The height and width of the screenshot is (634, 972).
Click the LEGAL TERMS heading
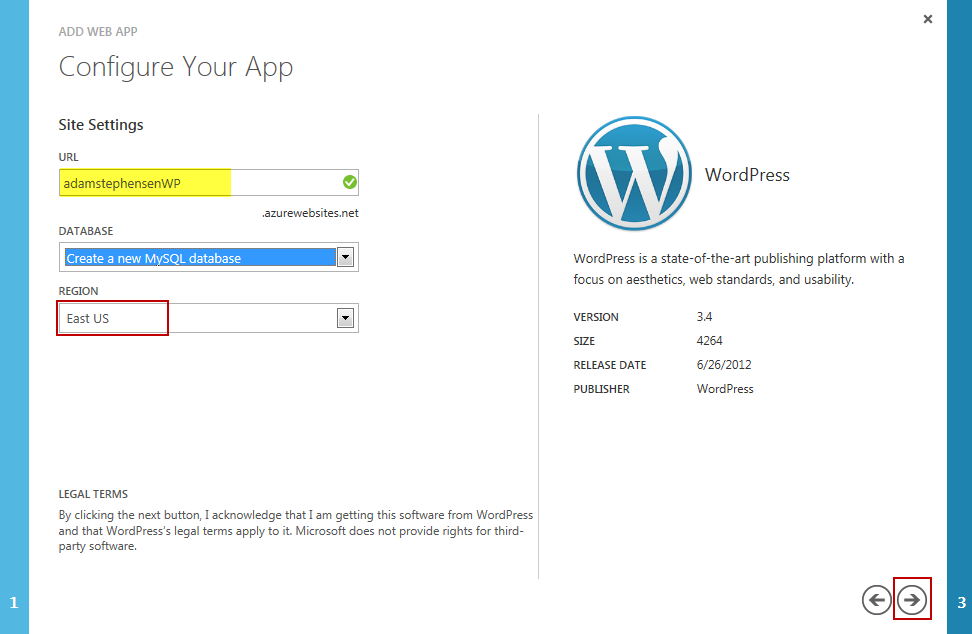pos(93,494)
